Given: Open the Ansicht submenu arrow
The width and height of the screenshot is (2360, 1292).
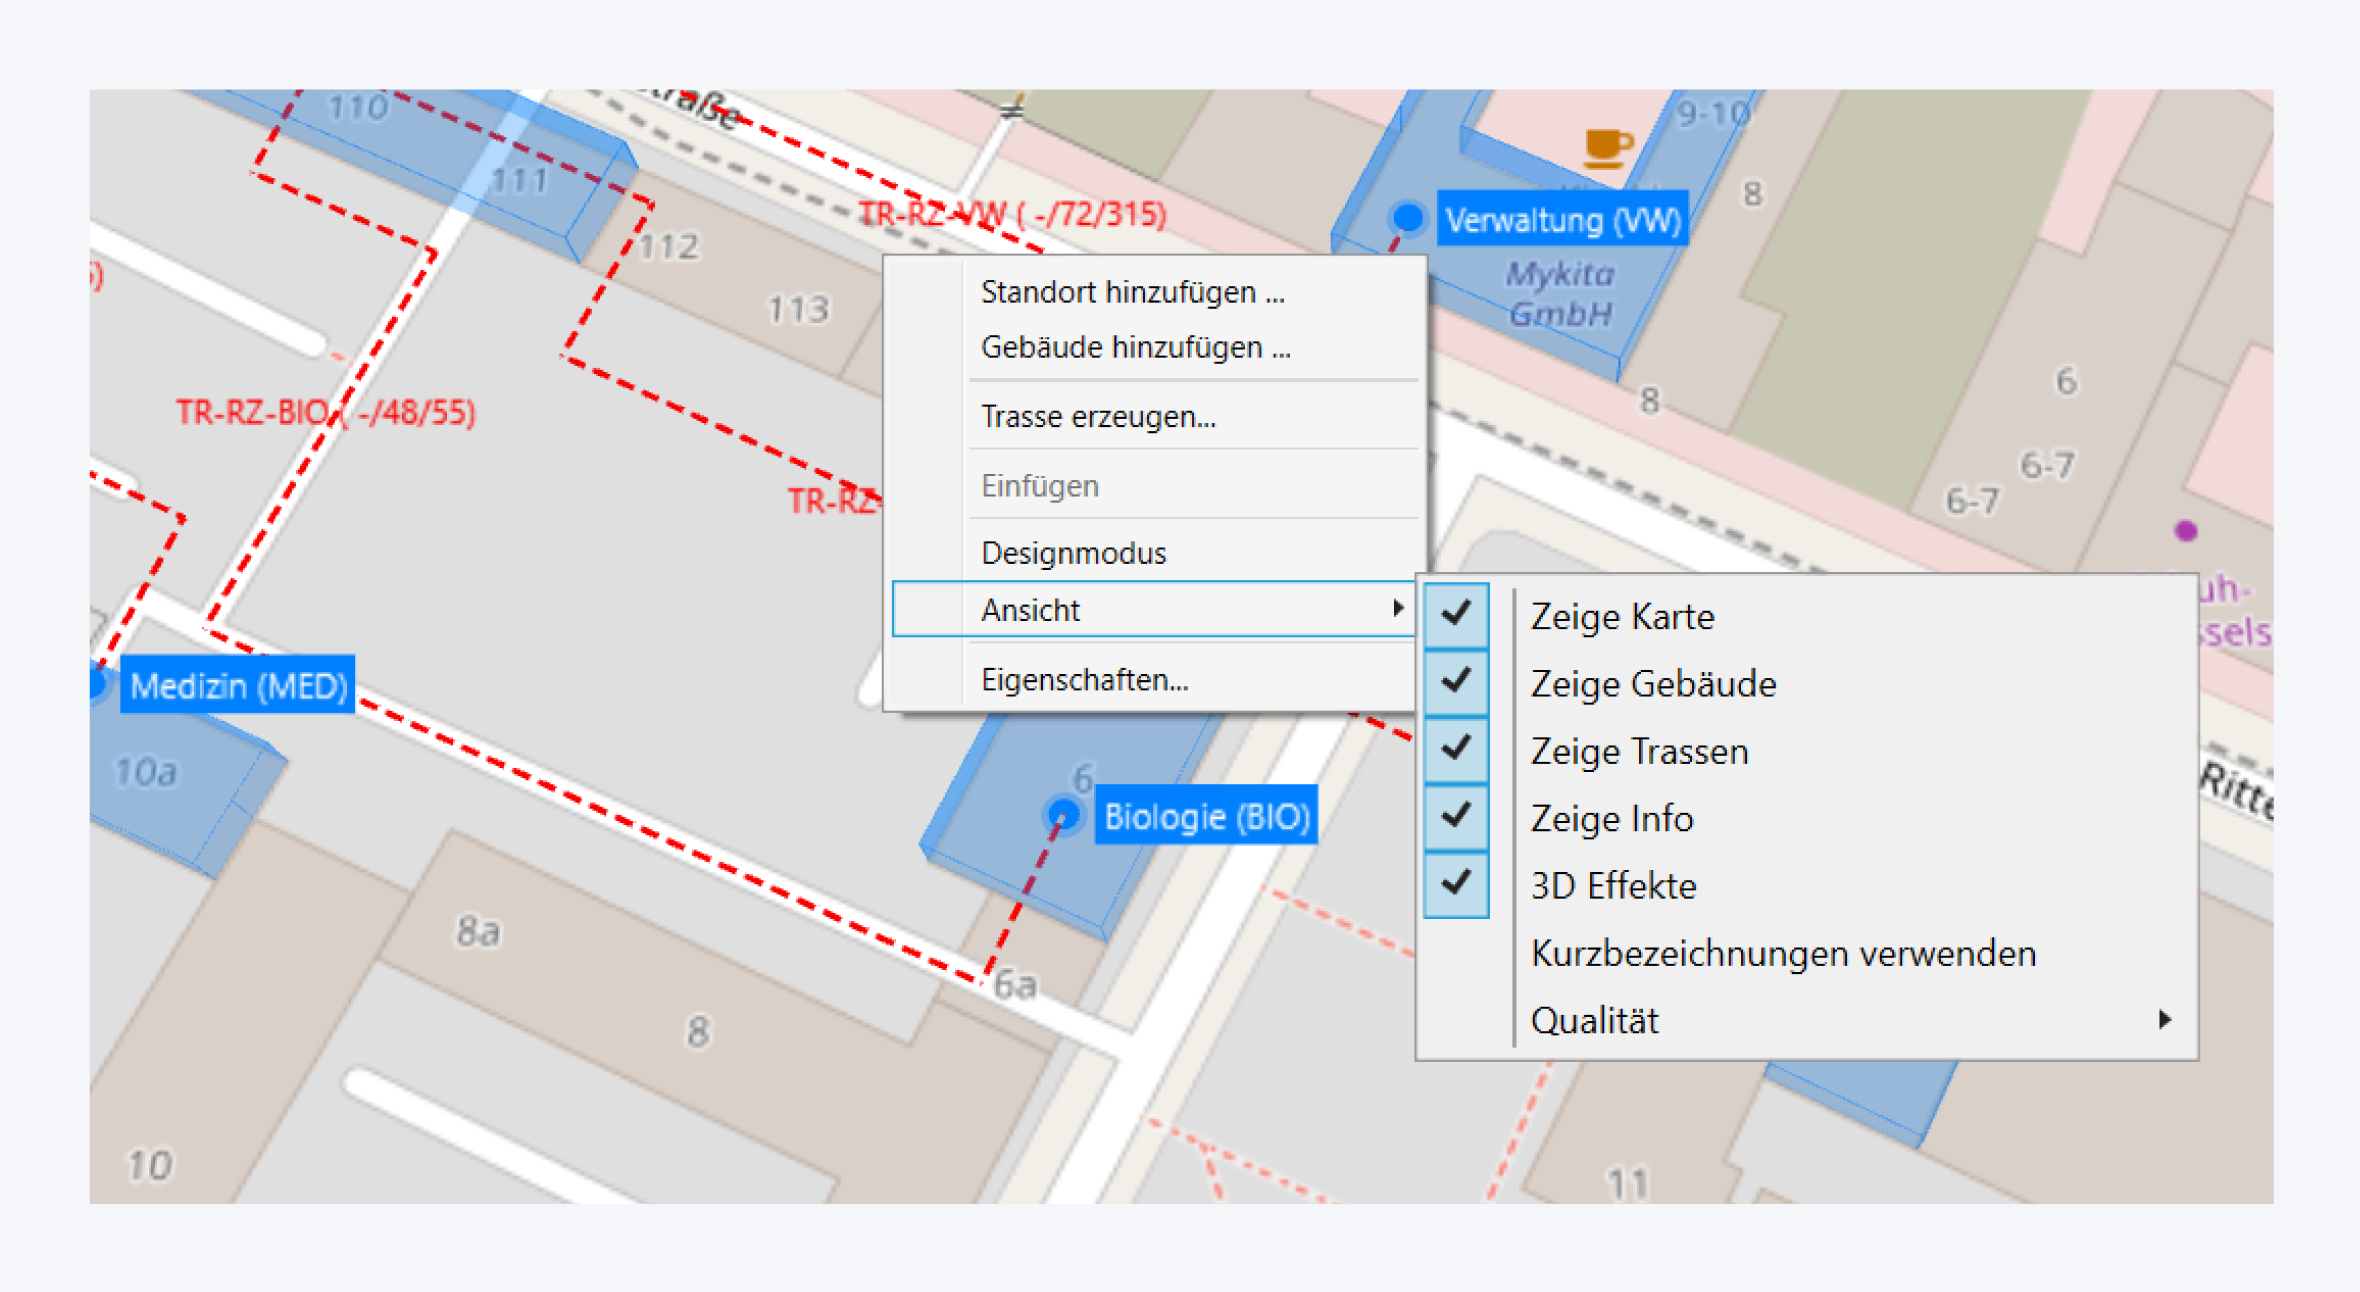Looking at the screenshot, I should (1397, 609).
